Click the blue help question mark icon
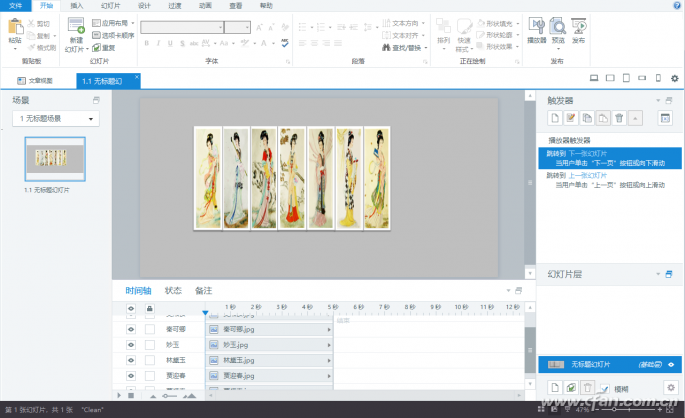 pos(677,5)
